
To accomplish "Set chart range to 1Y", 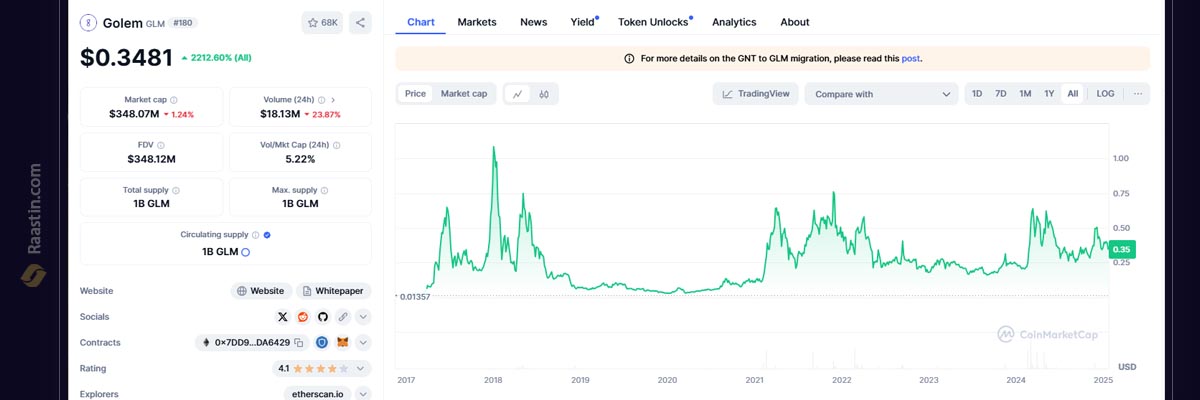I will tap(1049, 94).
